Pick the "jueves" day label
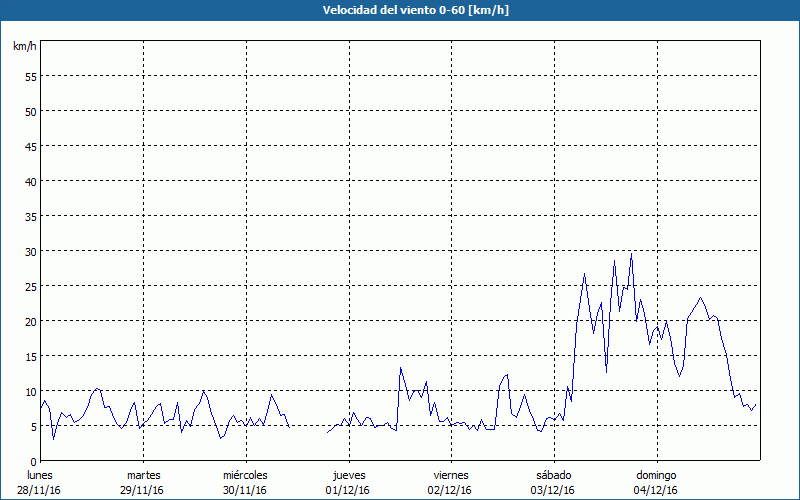The image size is (800, 500). (348, 475)
